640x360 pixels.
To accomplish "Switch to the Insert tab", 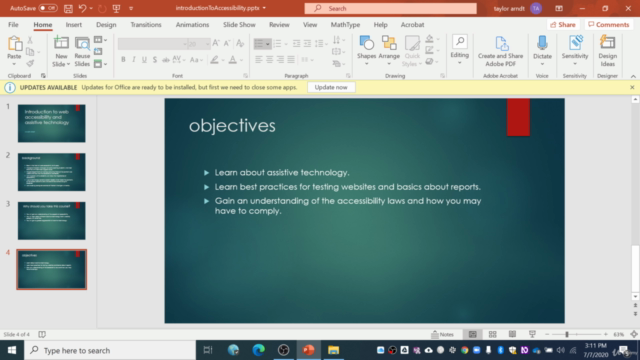I will click(73, 24).
